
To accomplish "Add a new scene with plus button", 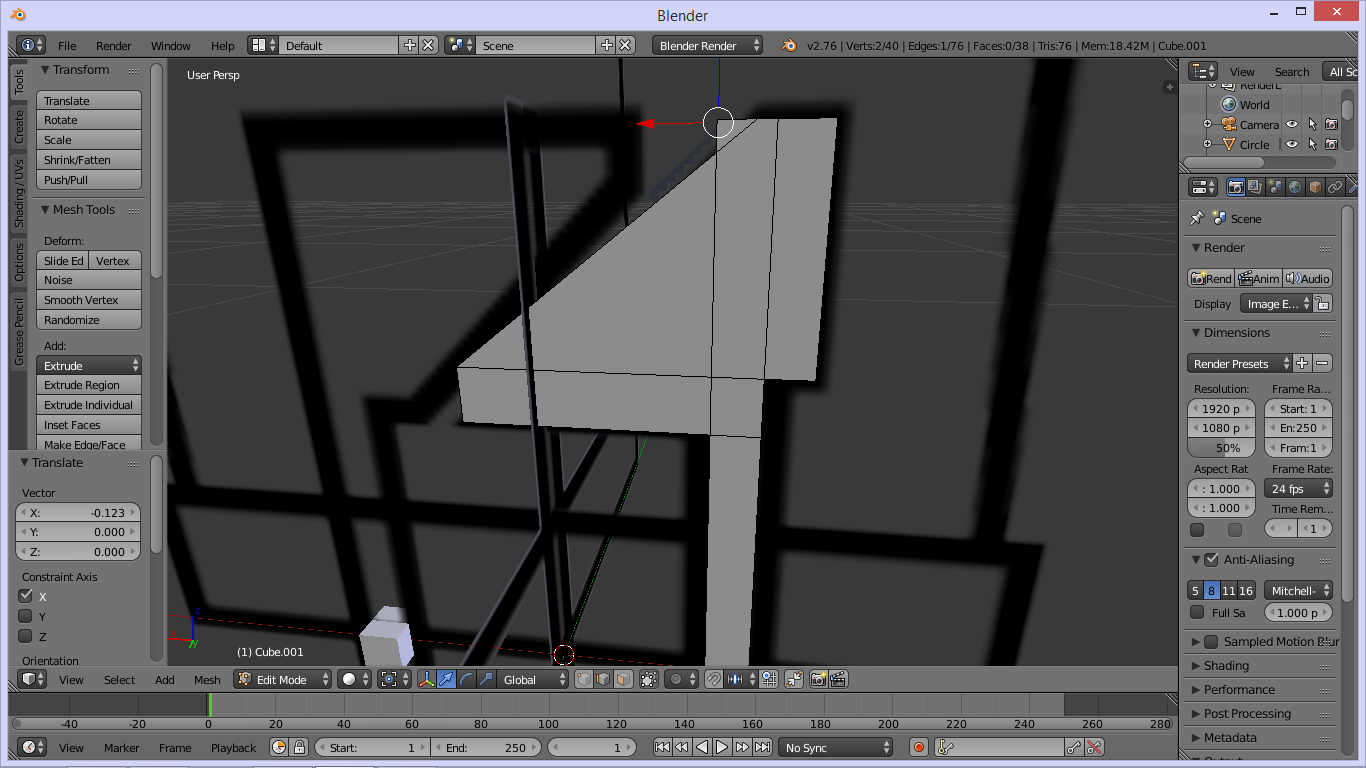I will click(606, 45).
